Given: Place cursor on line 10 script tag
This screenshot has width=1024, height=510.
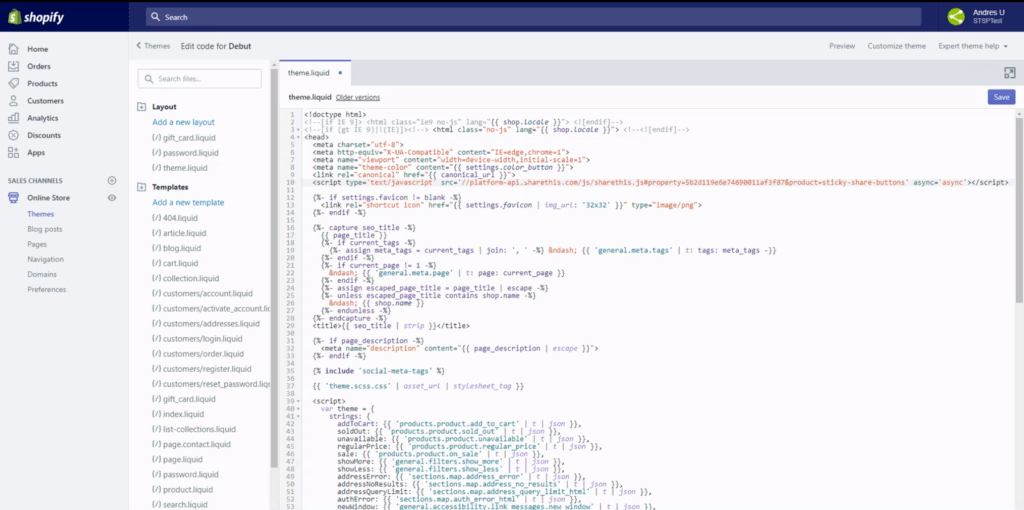Looking at the screenshot, I should (x=660, y=182).
